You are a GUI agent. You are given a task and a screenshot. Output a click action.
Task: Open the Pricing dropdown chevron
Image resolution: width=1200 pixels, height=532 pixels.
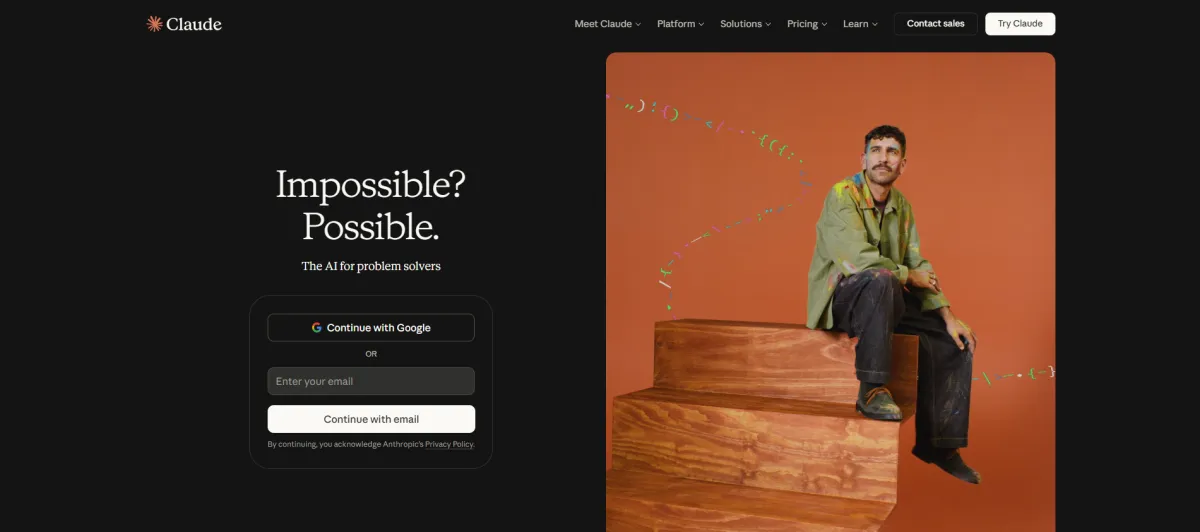pos(824,24)
